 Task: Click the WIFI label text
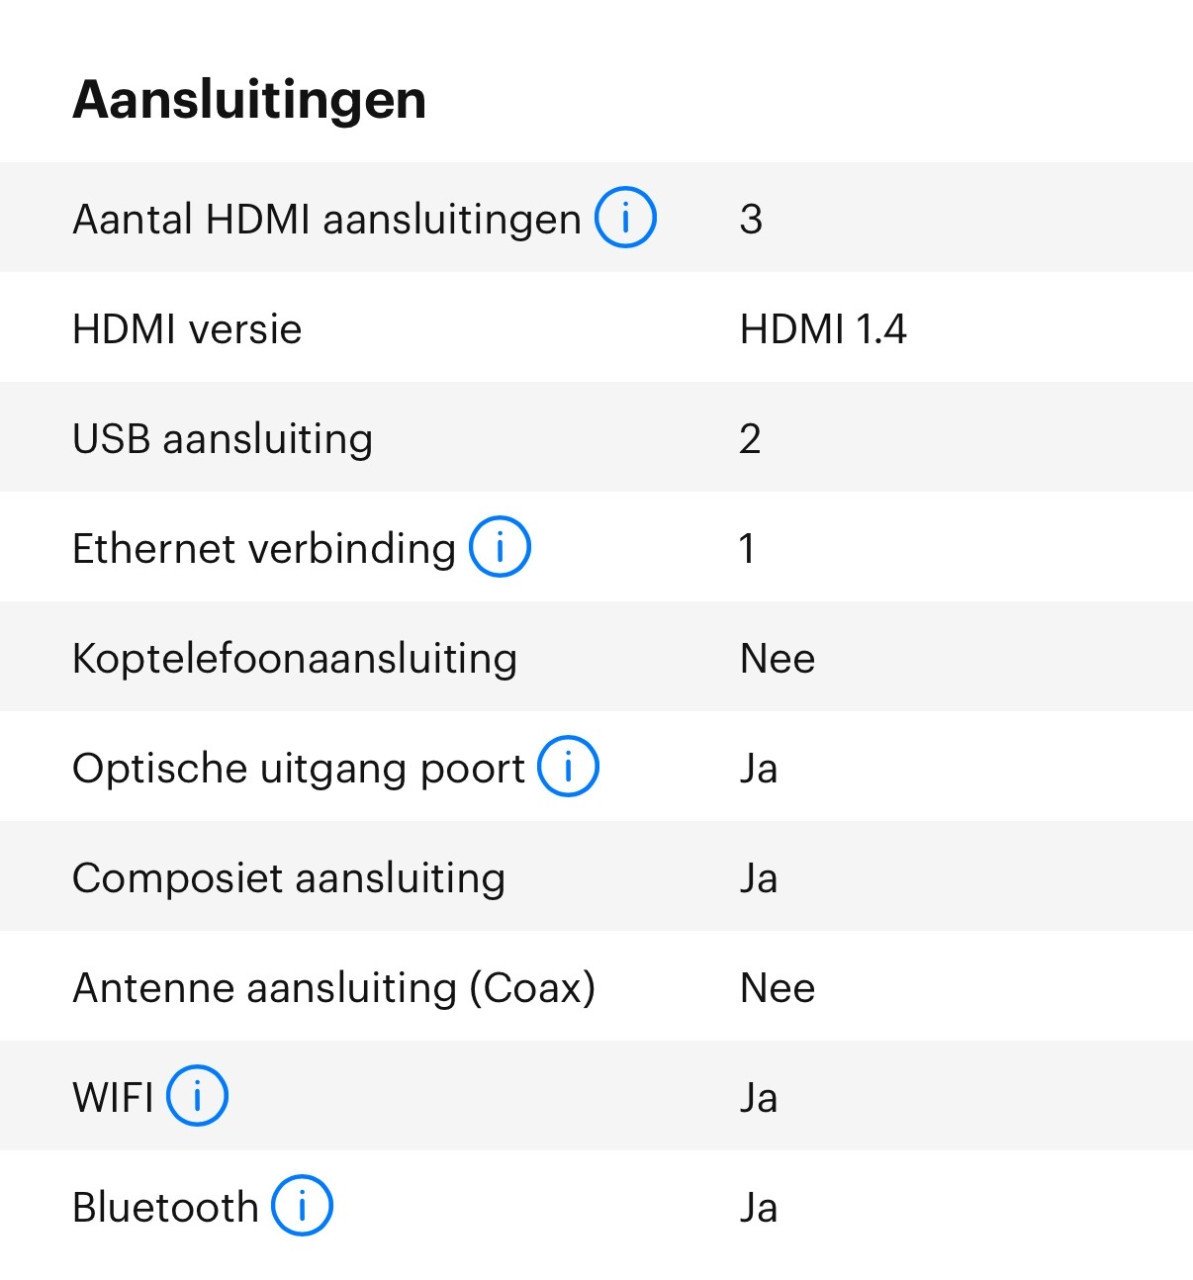(x=113, y=1098)
